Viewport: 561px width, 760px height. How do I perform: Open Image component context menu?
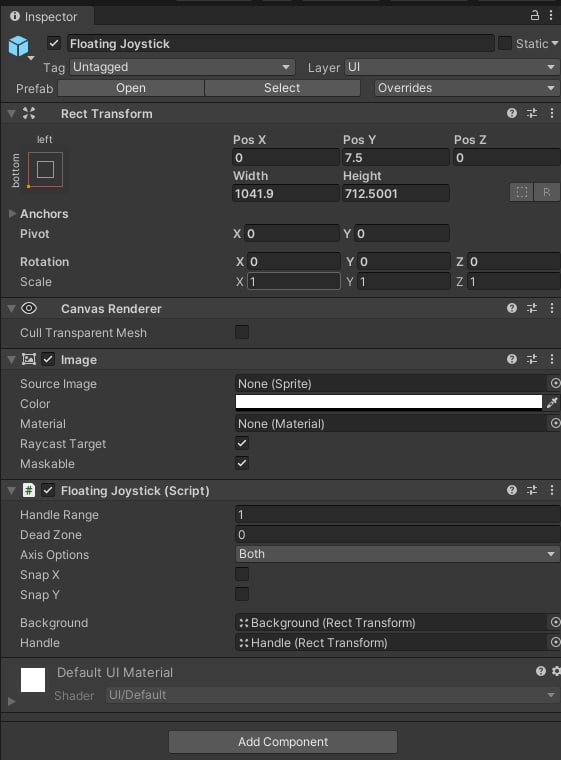point(552,359)
